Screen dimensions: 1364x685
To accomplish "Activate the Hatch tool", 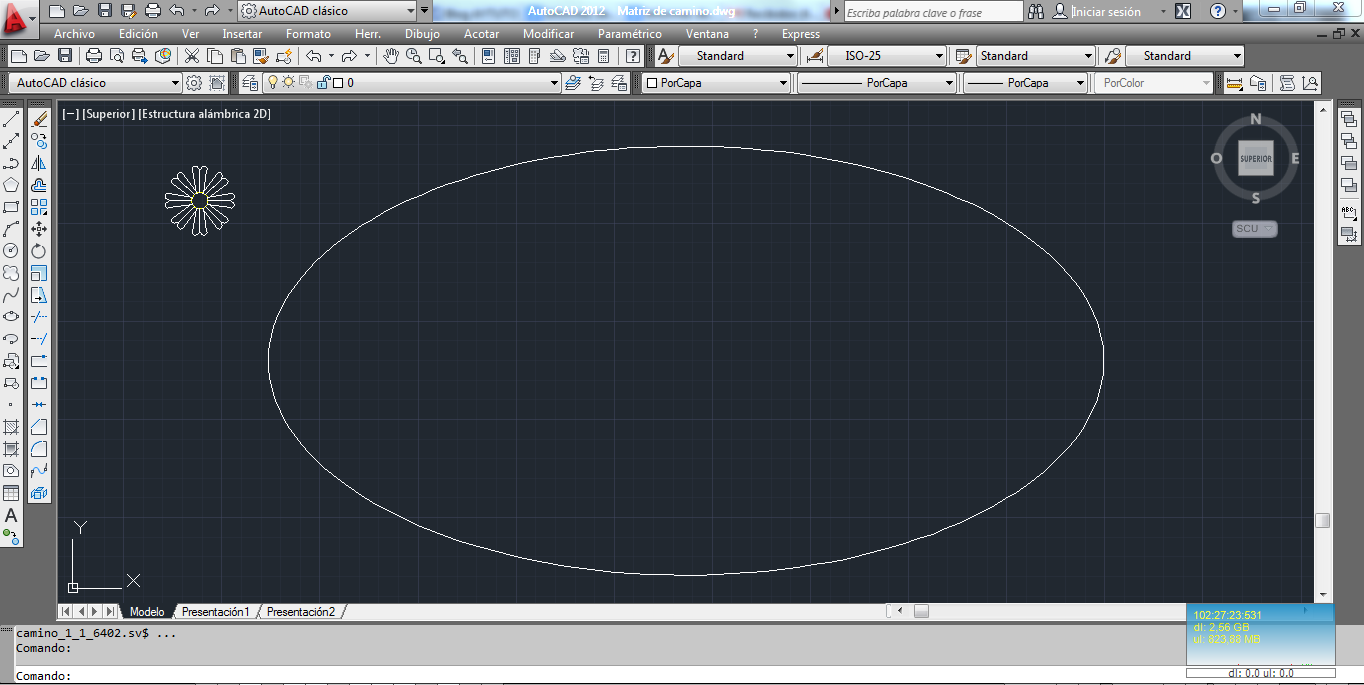I will 11,426.
